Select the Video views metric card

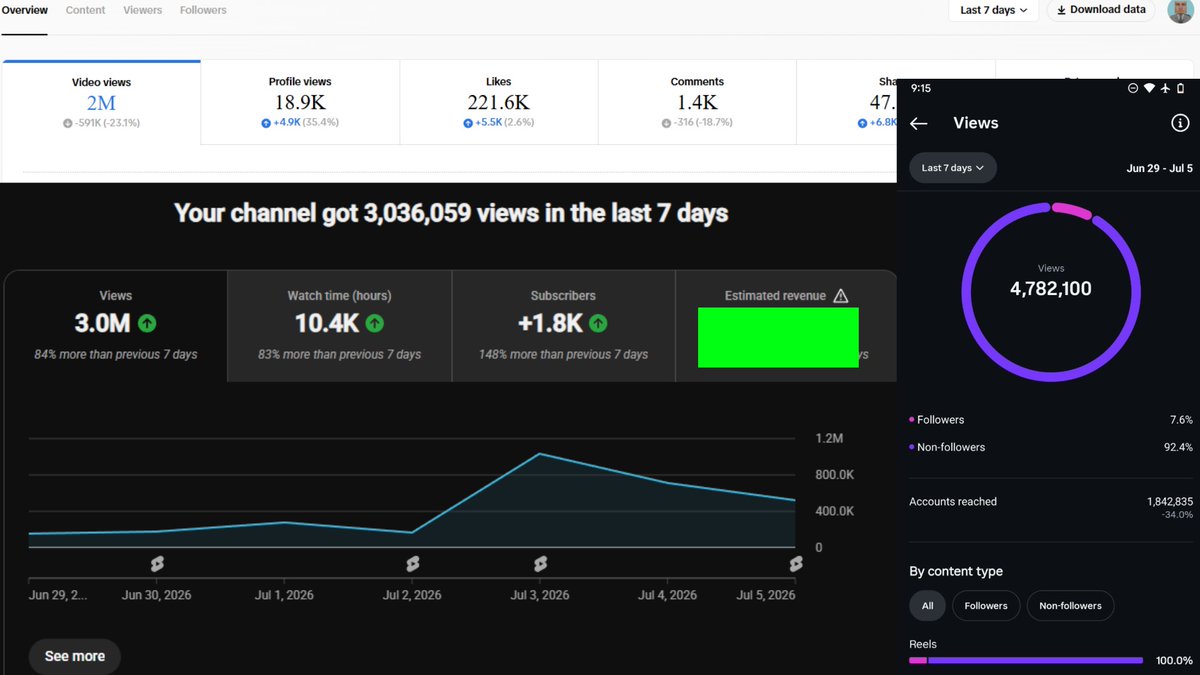point(101,103)
